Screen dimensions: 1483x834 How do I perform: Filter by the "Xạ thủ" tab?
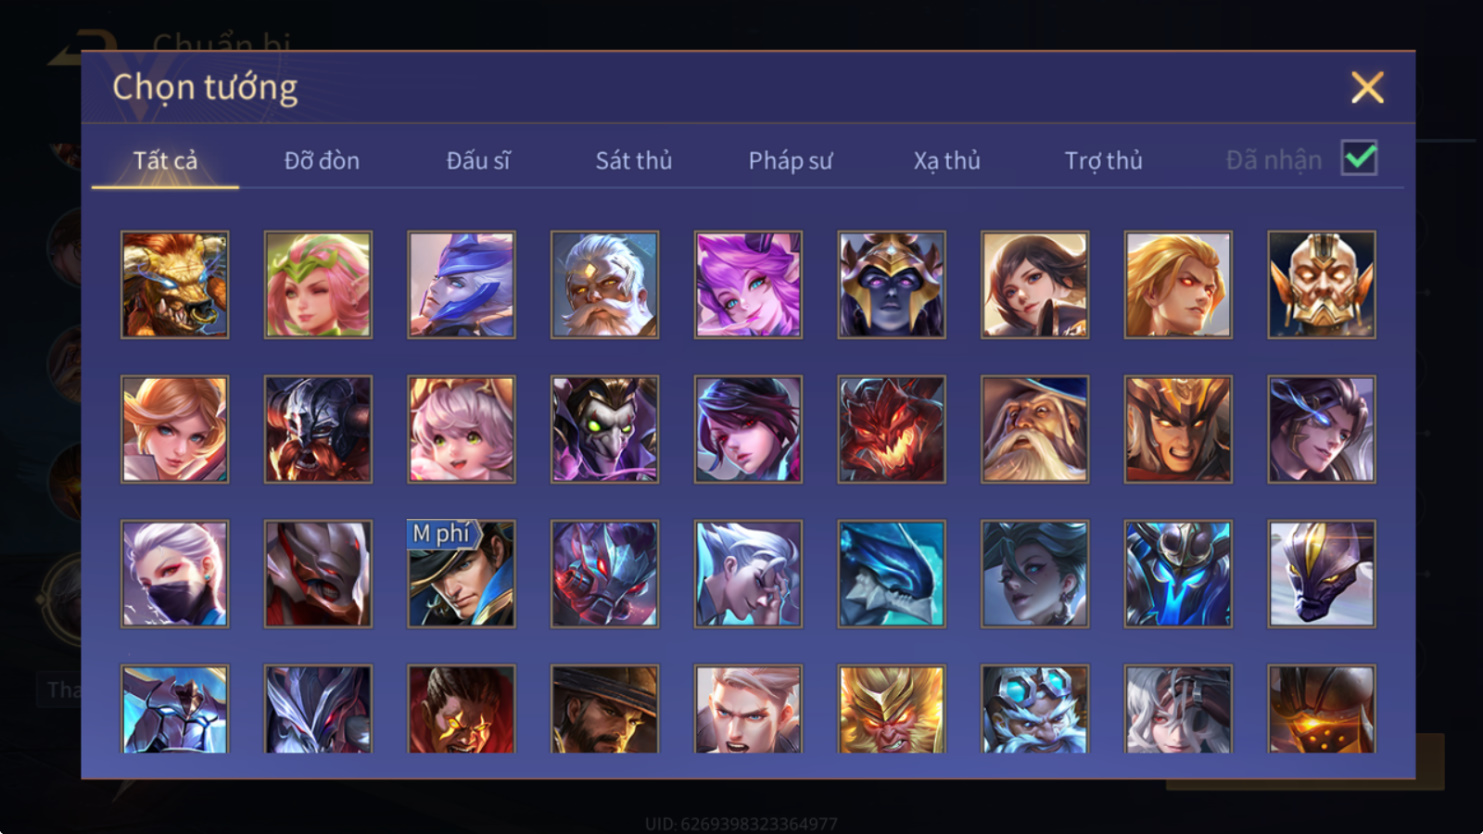pyautogui.click(x=947, y=160)
